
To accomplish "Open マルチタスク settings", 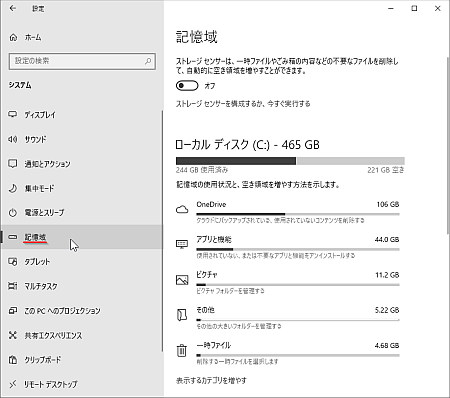I will (82, 286).
